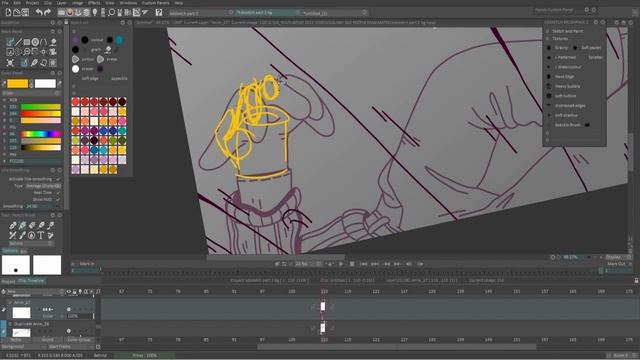Click the orange A color swatch

click(x=18, y=84)
